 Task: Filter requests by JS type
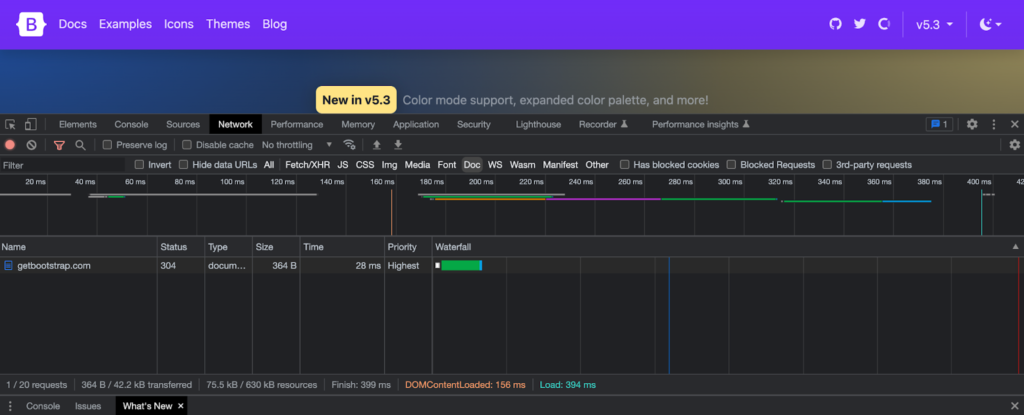click(x=343, y=165)
